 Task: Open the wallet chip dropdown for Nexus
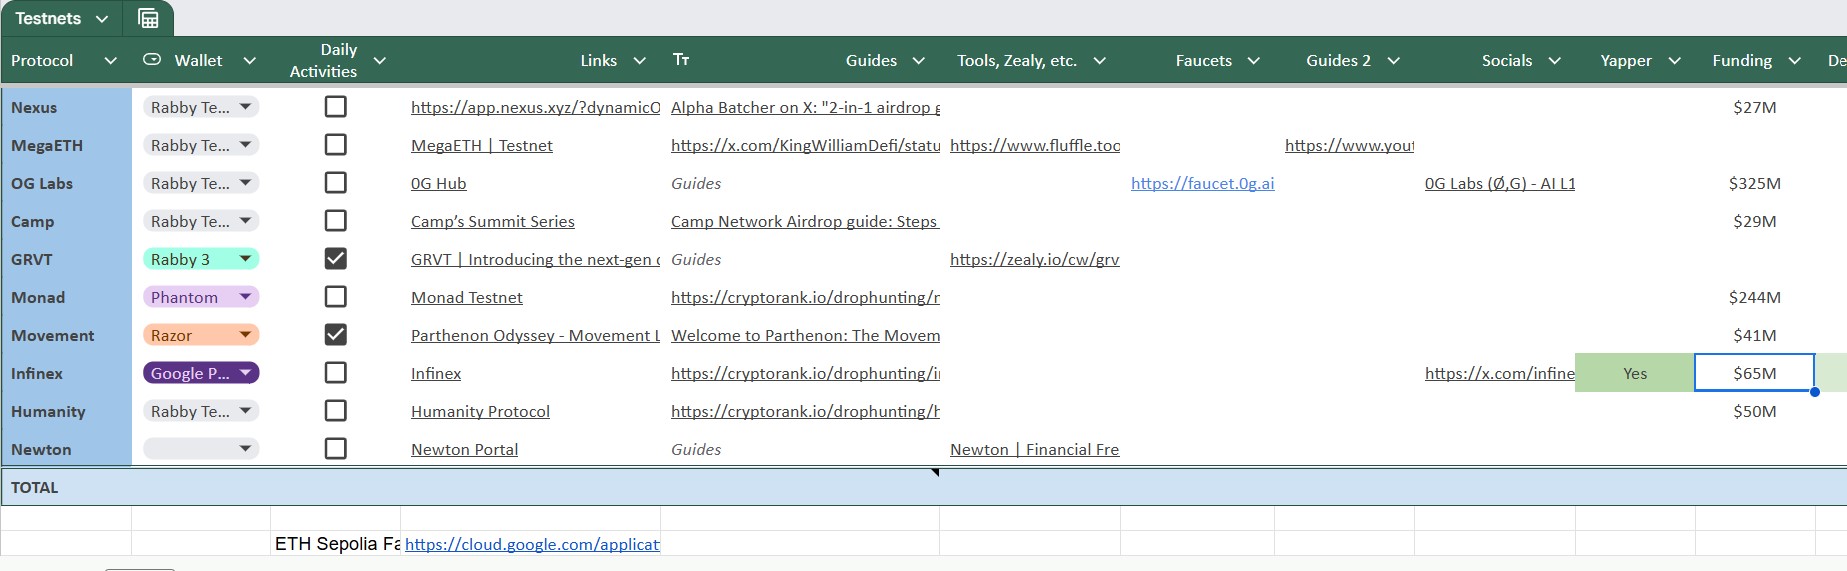(201, 107)
